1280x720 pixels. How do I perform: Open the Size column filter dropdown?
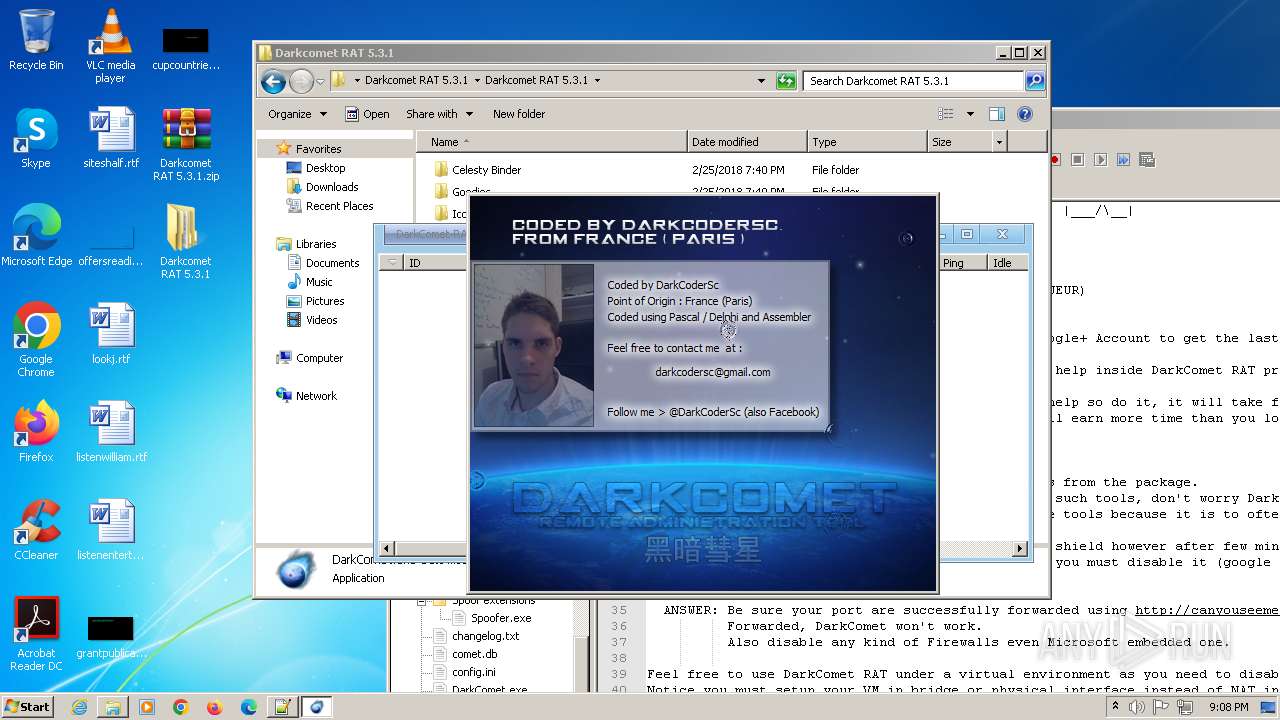pos(998,142)
